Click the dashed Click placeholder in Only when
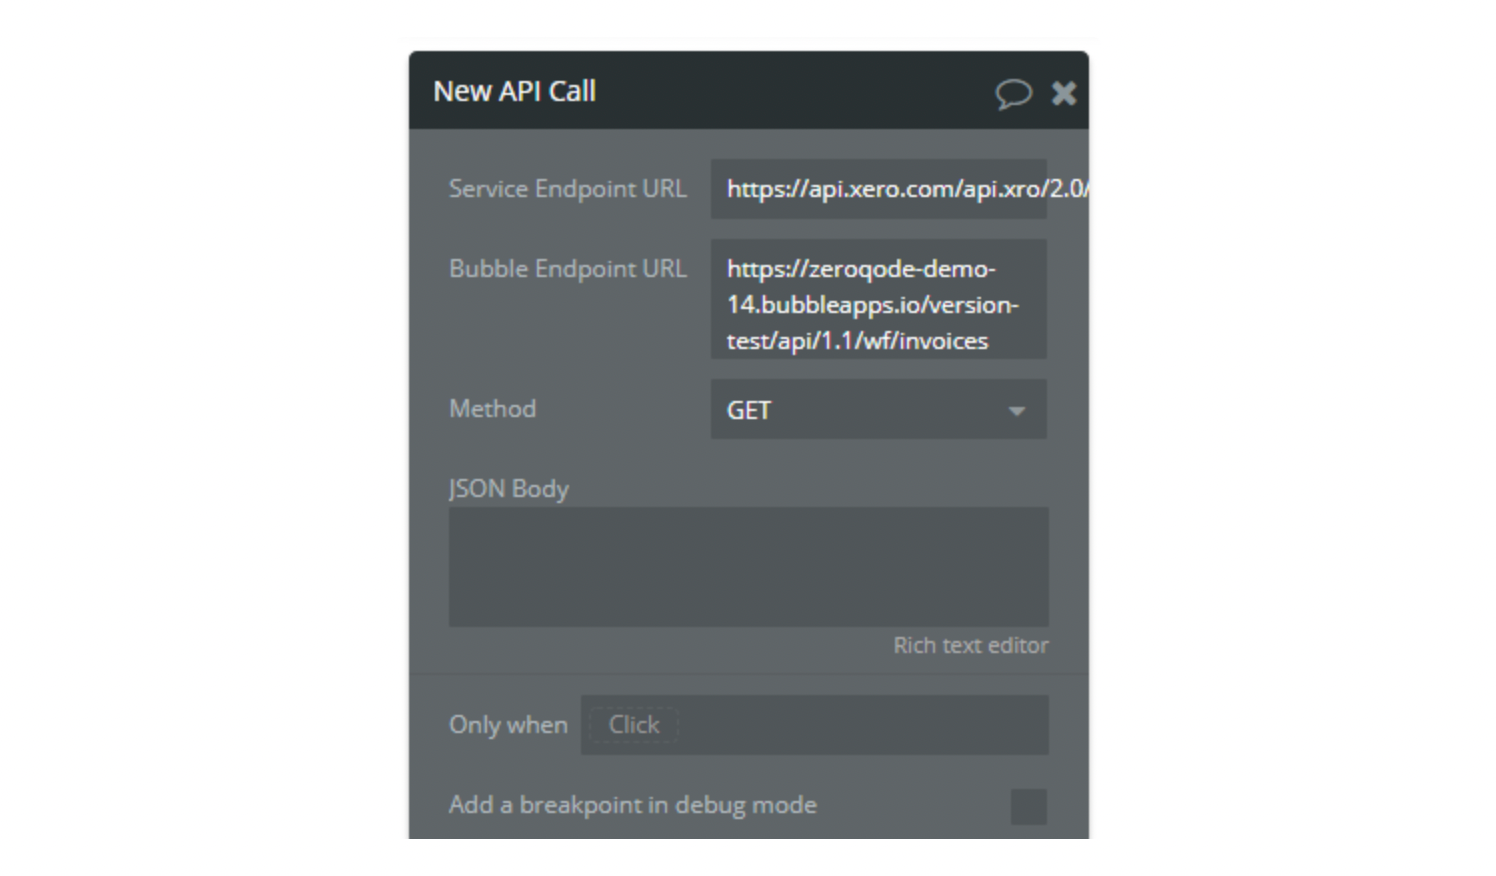 pos(634,725)
